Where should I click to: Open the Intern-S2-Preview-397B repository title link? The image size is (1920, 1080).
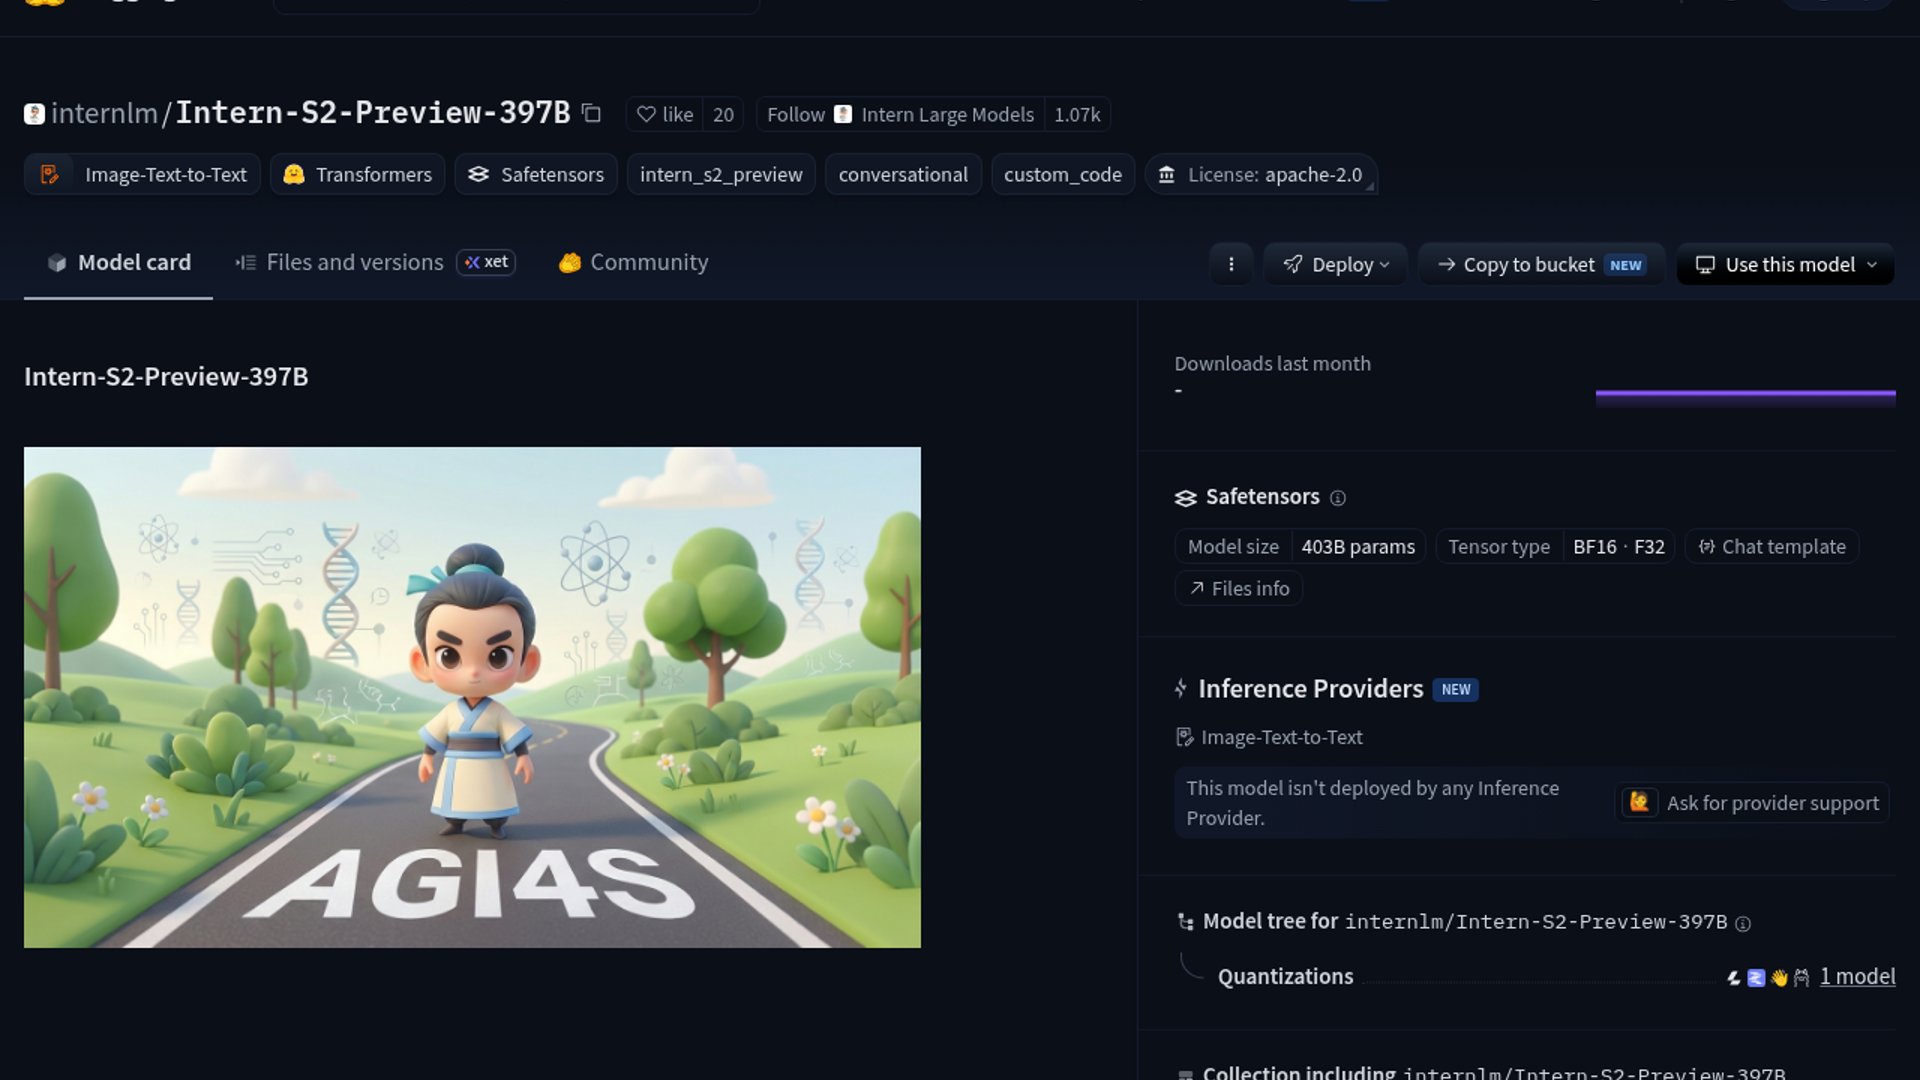[373, 112]
